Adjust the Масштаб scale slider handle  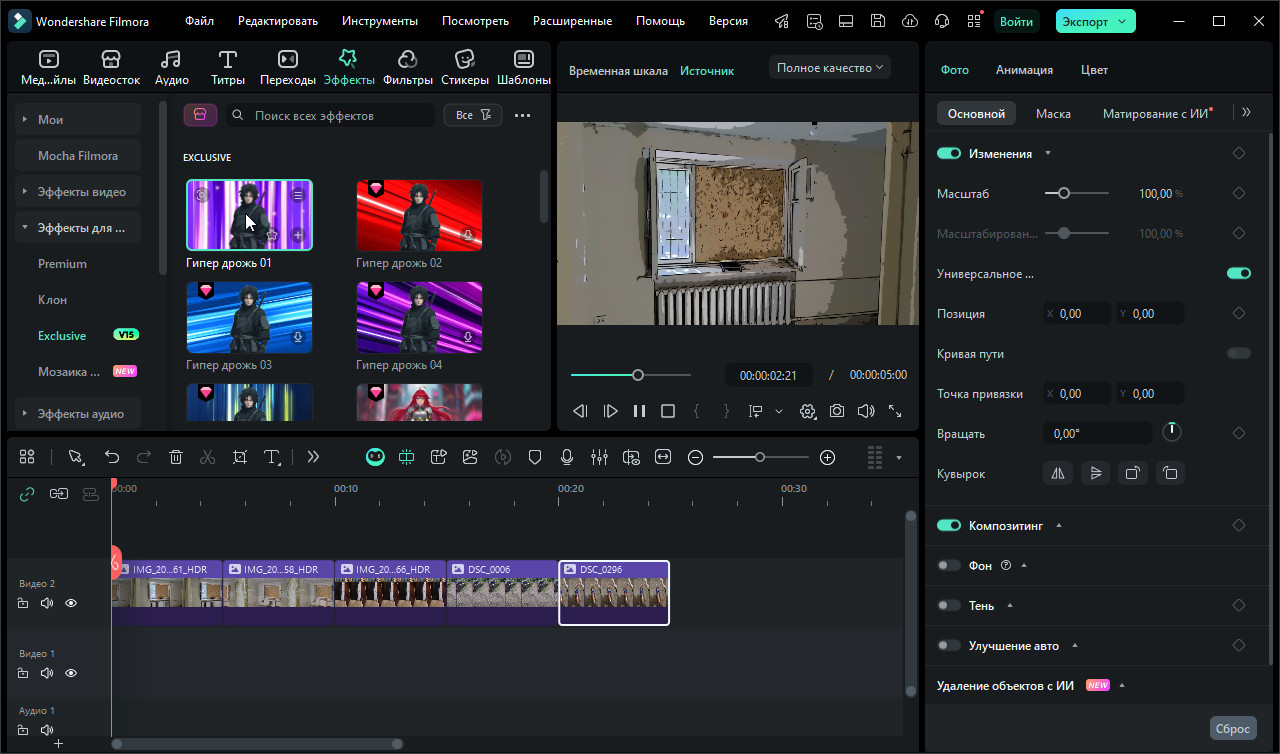click(x=1064, y=194)
